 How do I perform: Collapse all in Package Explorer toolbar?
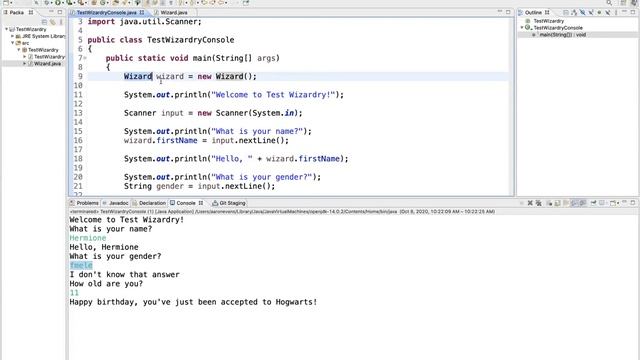click(x=44, y=22)
